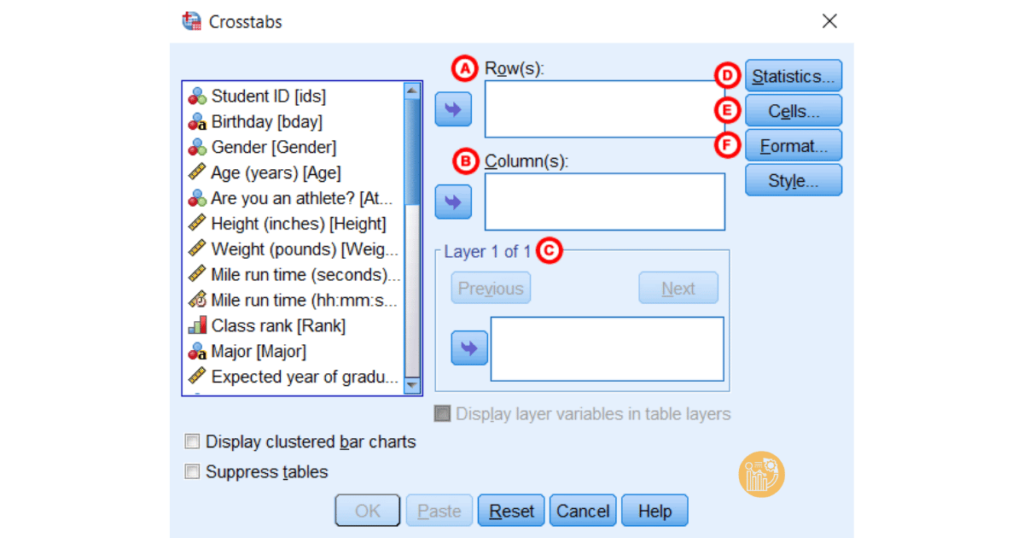Select Height (inches) [Height] variable
Viewport: 1024px width, 538px height.
pos(298,223)
